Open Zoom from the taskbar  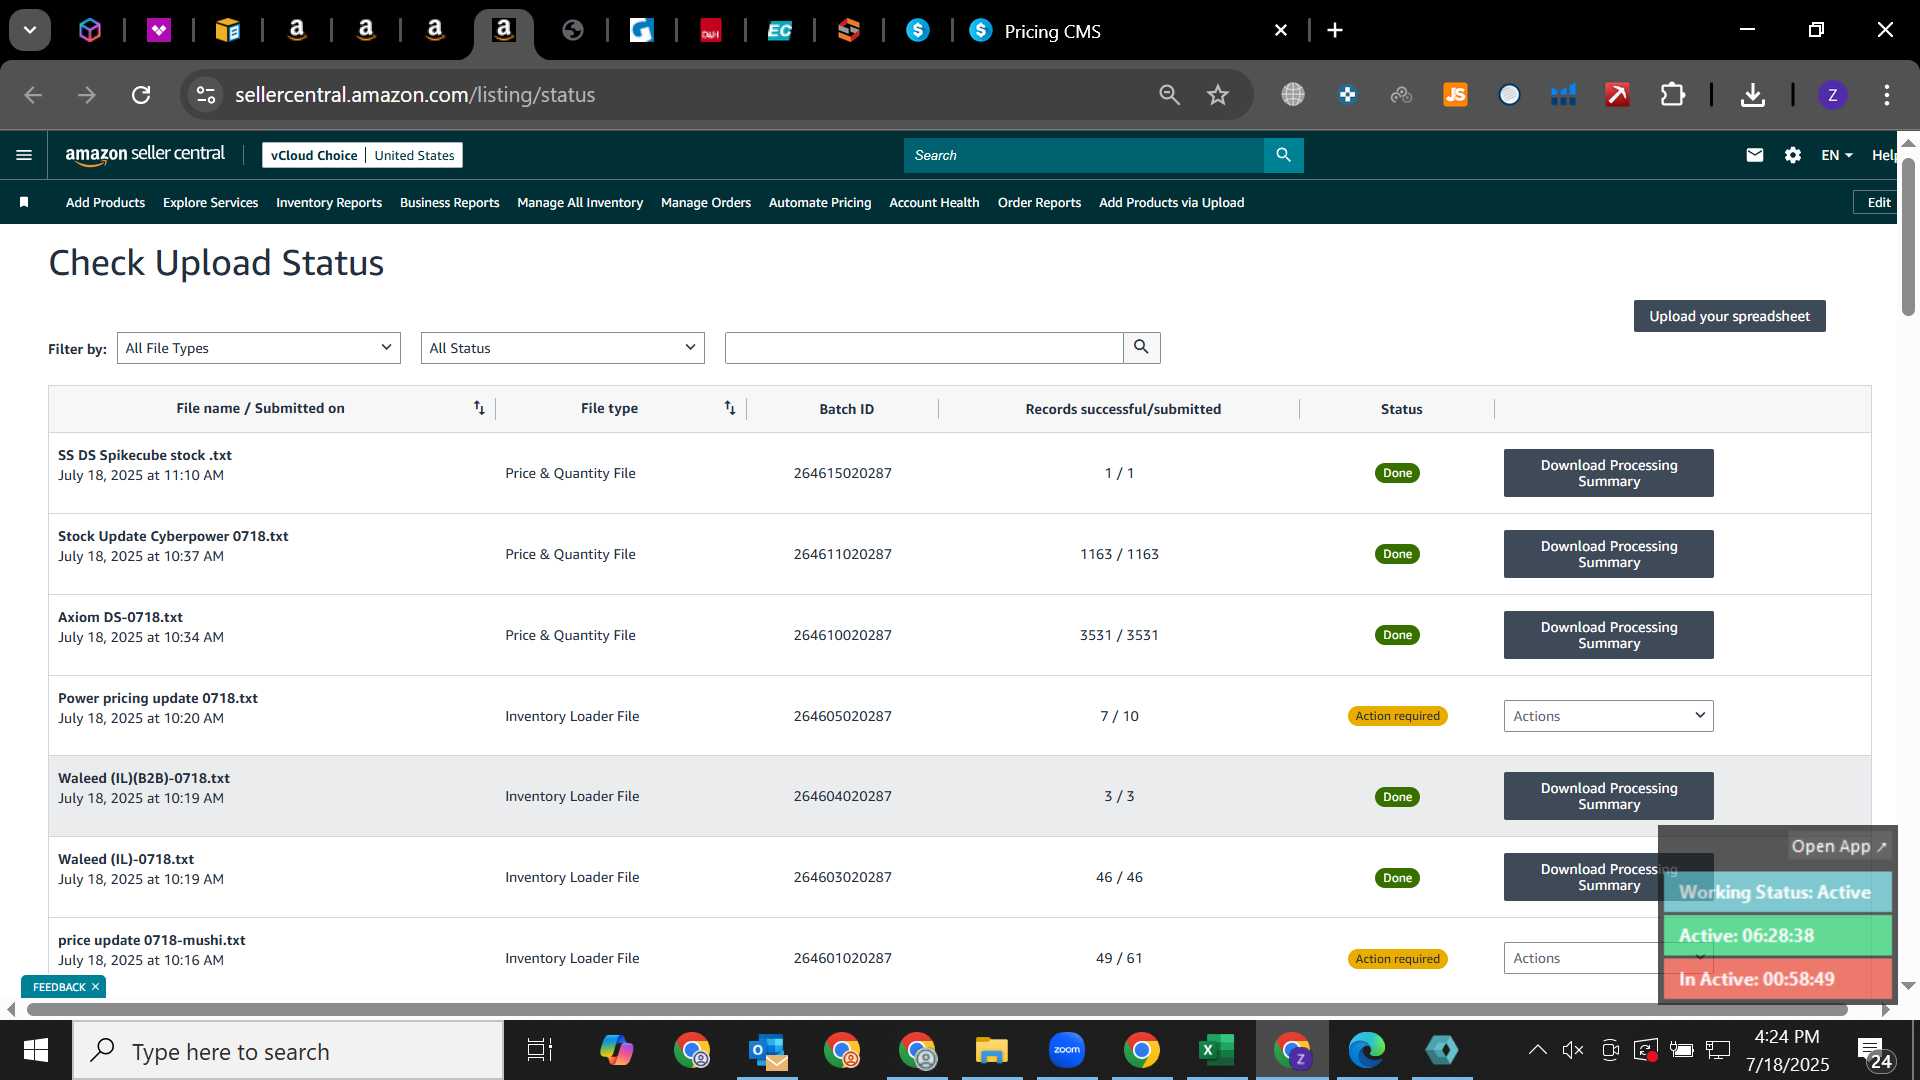tap(1067, 1050)
